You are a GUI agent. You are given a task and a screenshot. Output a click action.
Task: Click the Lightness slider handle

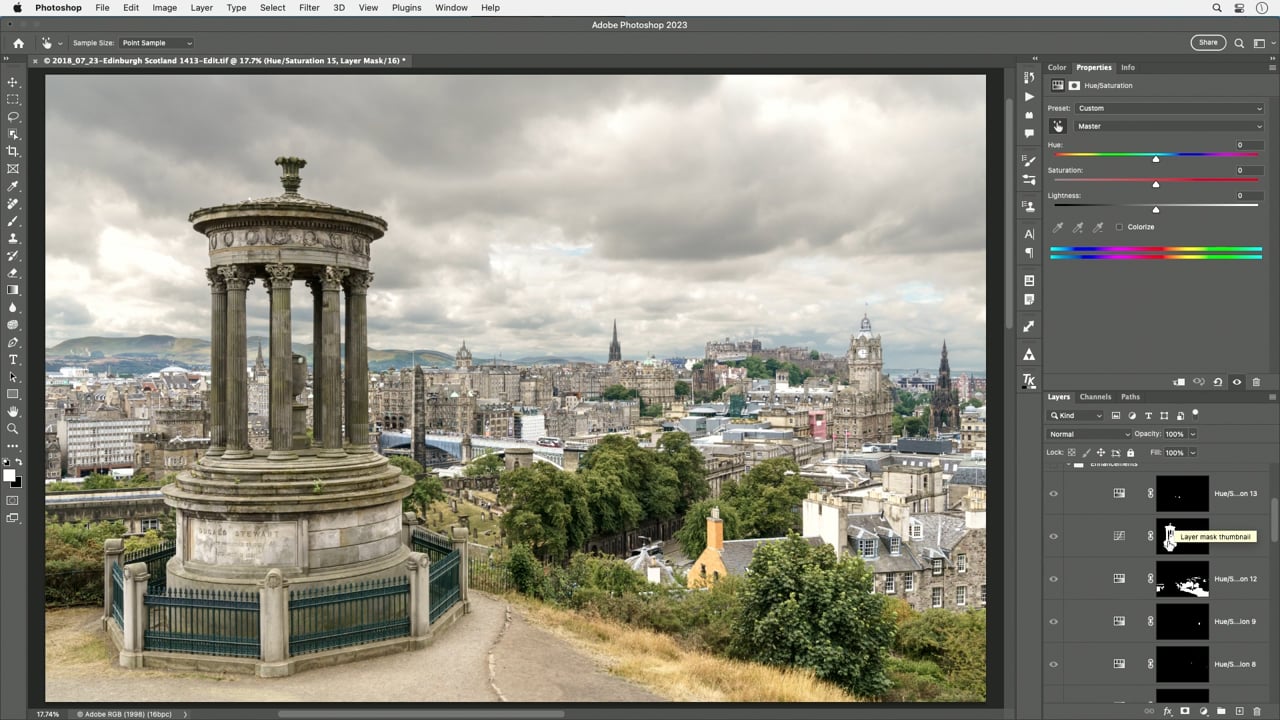click(1156, 209)
